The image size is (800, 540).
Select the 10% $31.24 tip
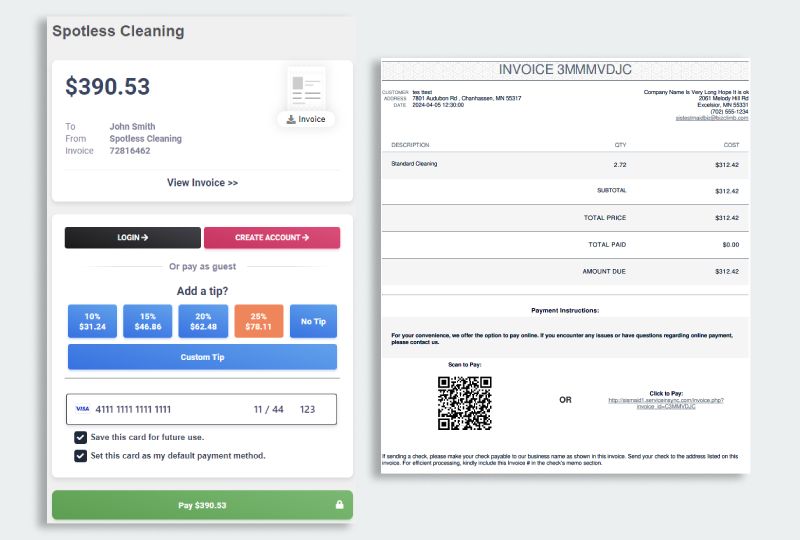pyautogui.click(x=92, y=322)
